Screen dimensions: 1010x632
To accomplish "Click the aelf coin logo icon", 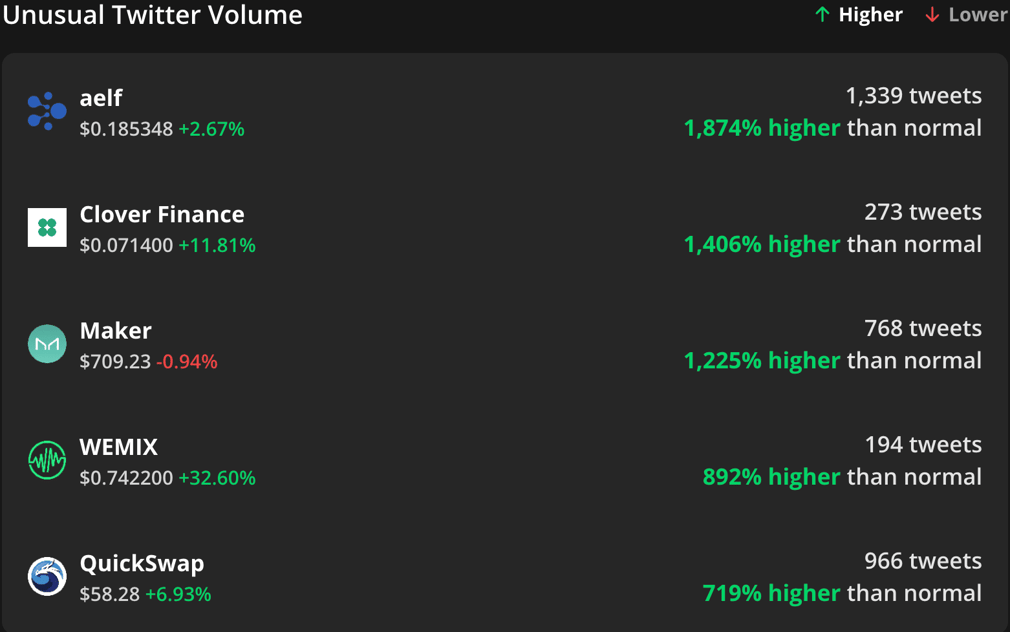I will pos(47,111).
